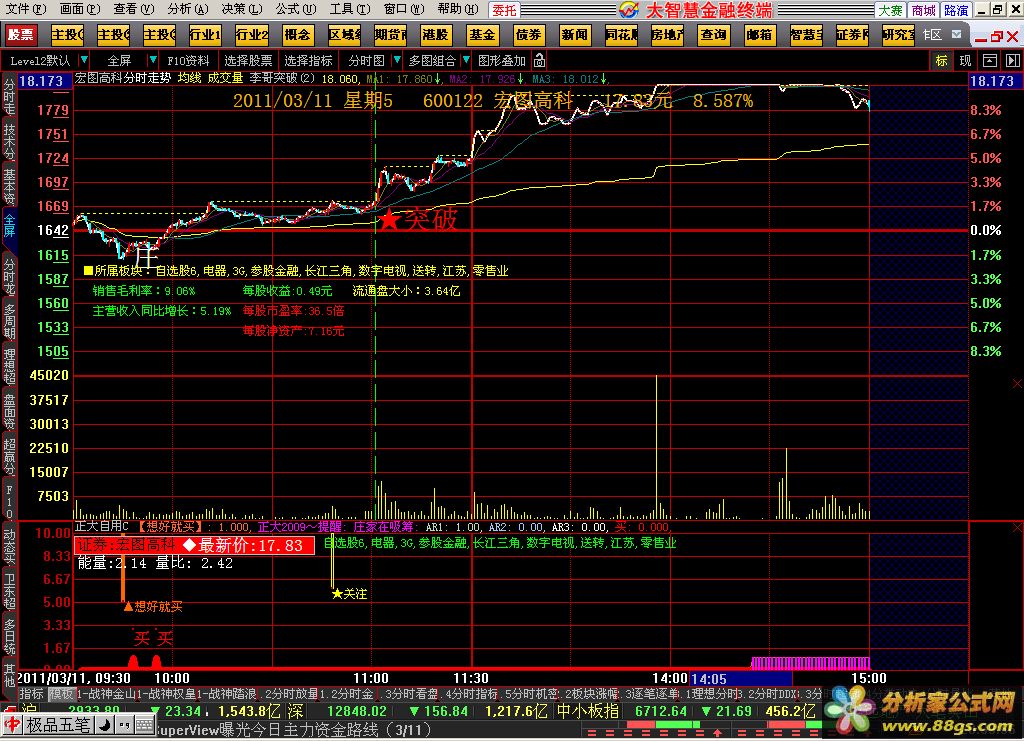Click the 期货 toolbar button
The height and width of the screenshot is (741, 1024).
391,35
